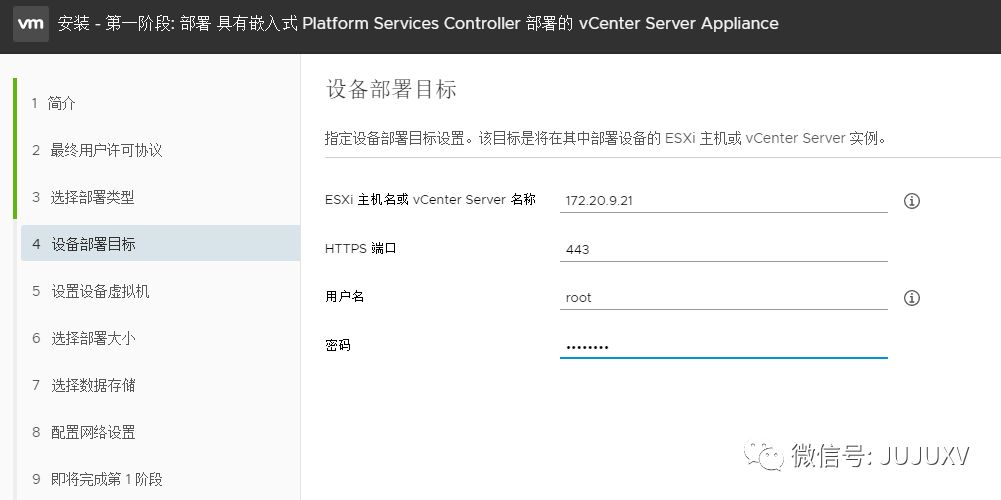Click the installer title text in header bar
This screenshot has height=500, width=1001.
(x=418, y=24)
